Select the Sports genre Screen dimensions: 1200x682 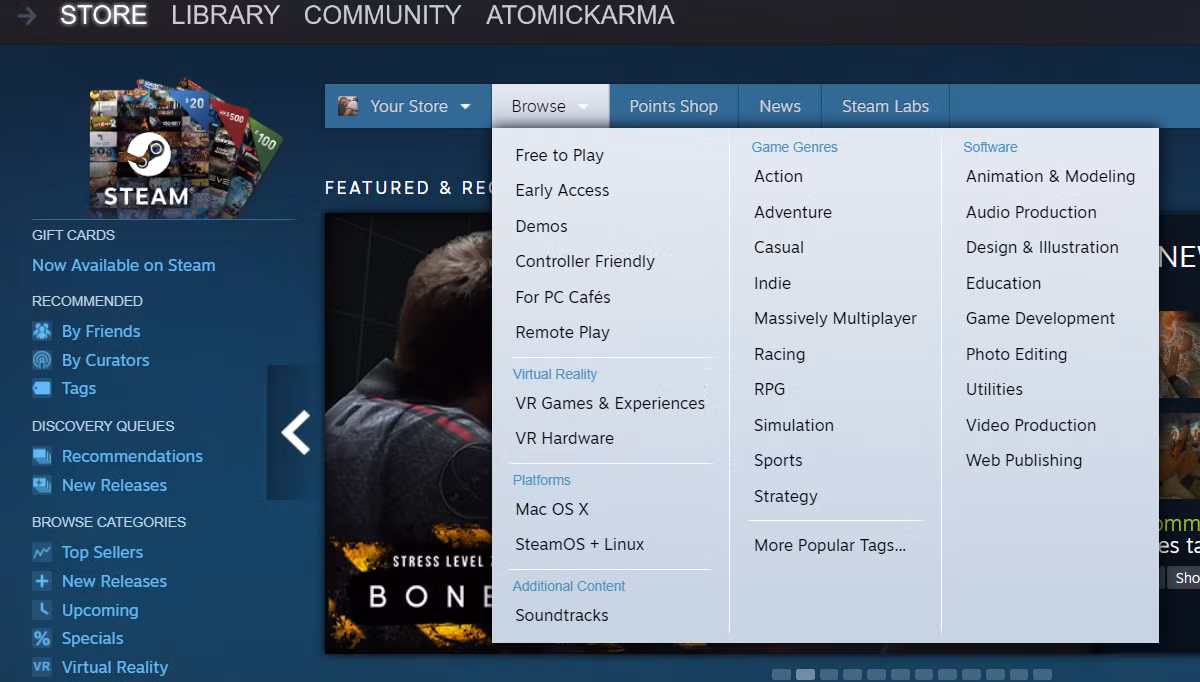(x=778, y=460)
